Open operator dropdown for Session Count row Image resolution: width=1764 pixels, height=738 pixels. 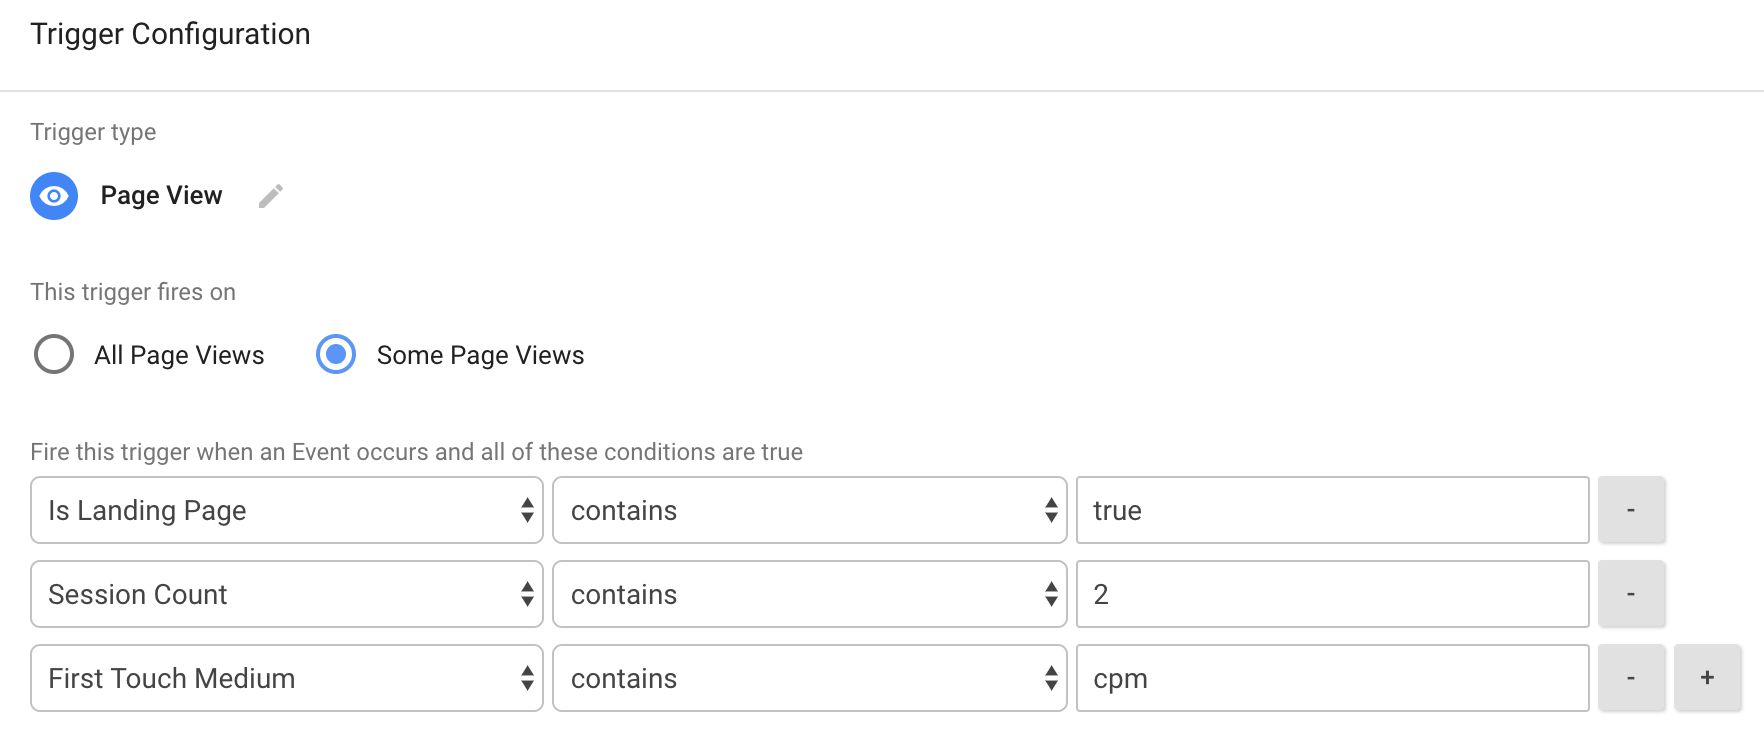tap(810, 594)
